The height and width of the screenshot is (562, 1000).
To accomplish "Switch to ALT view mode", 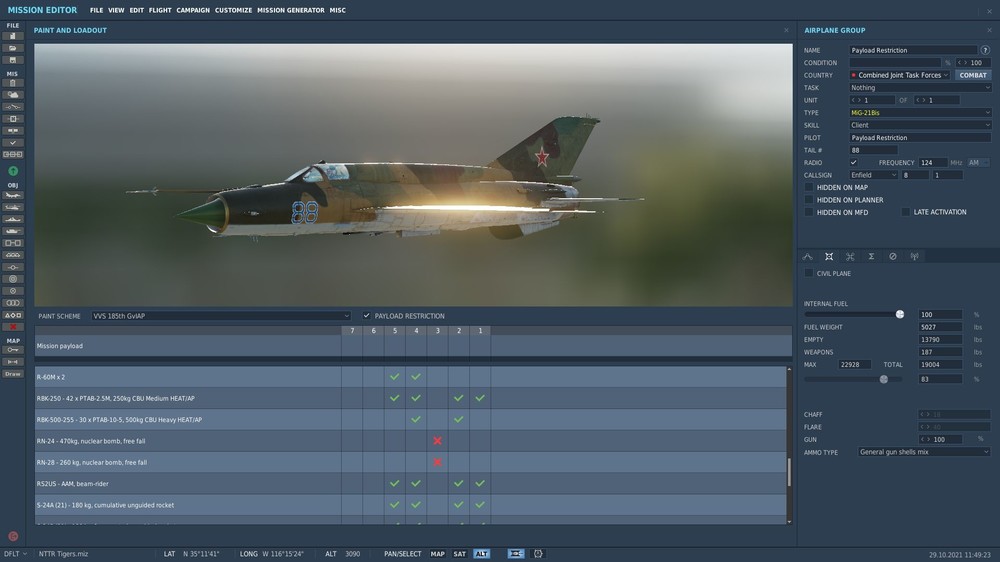I will pyautogui.click(x=482, y=554).
